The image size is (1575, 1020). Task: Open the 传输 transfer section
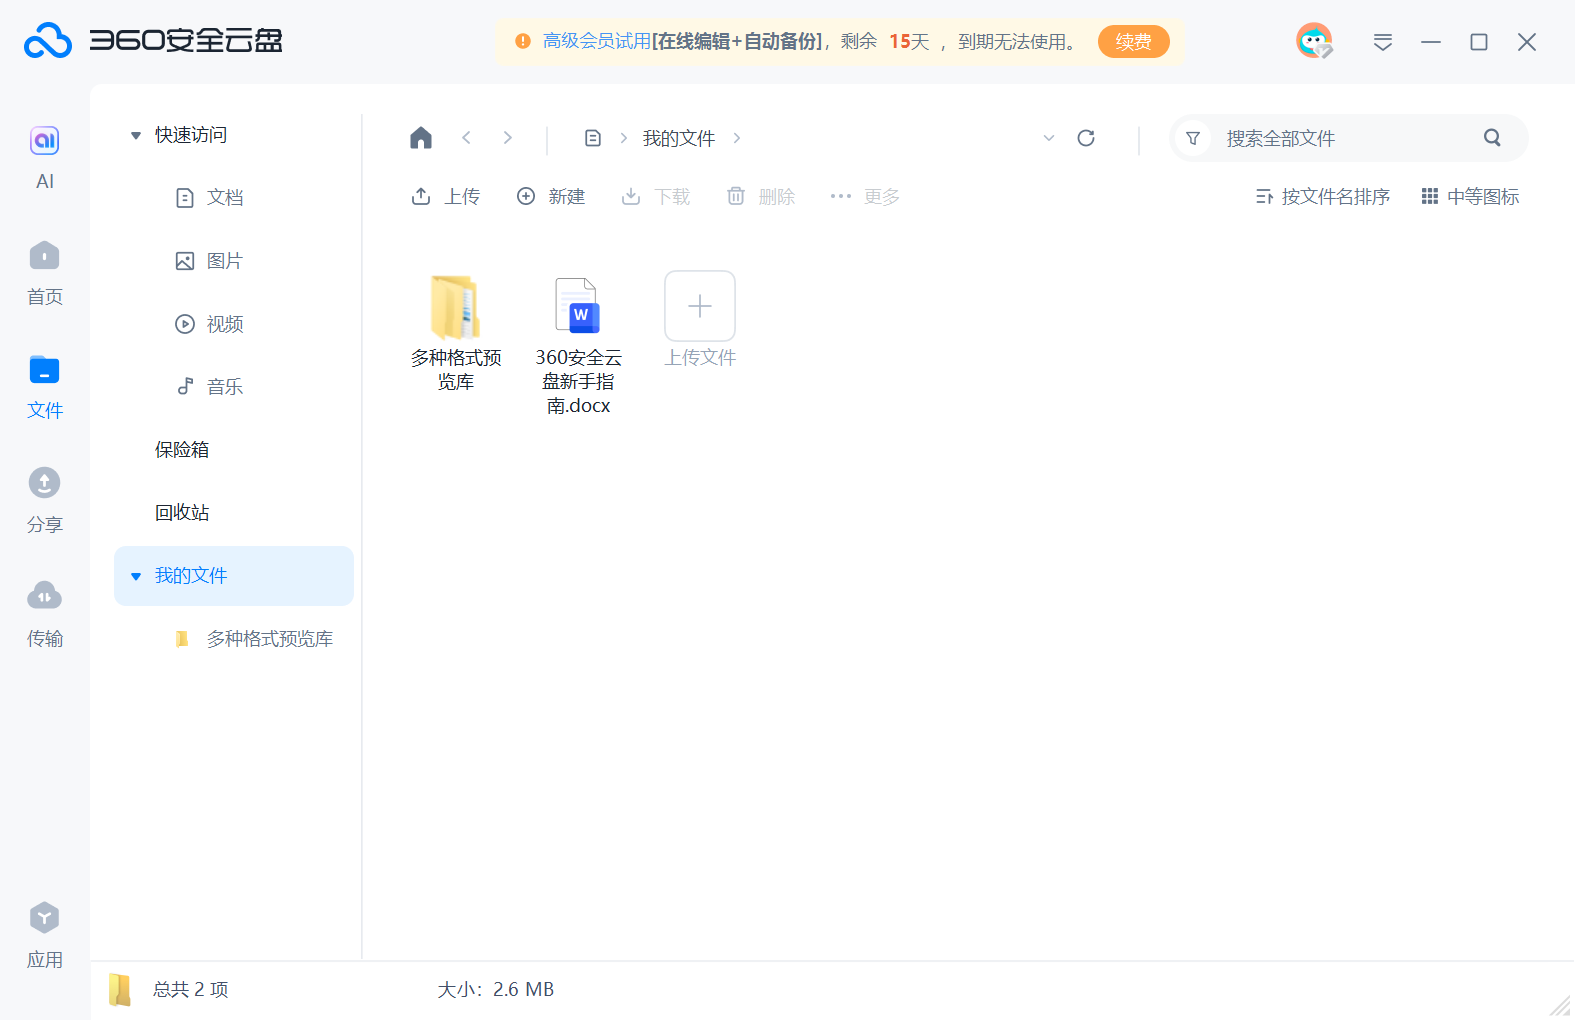45,614
